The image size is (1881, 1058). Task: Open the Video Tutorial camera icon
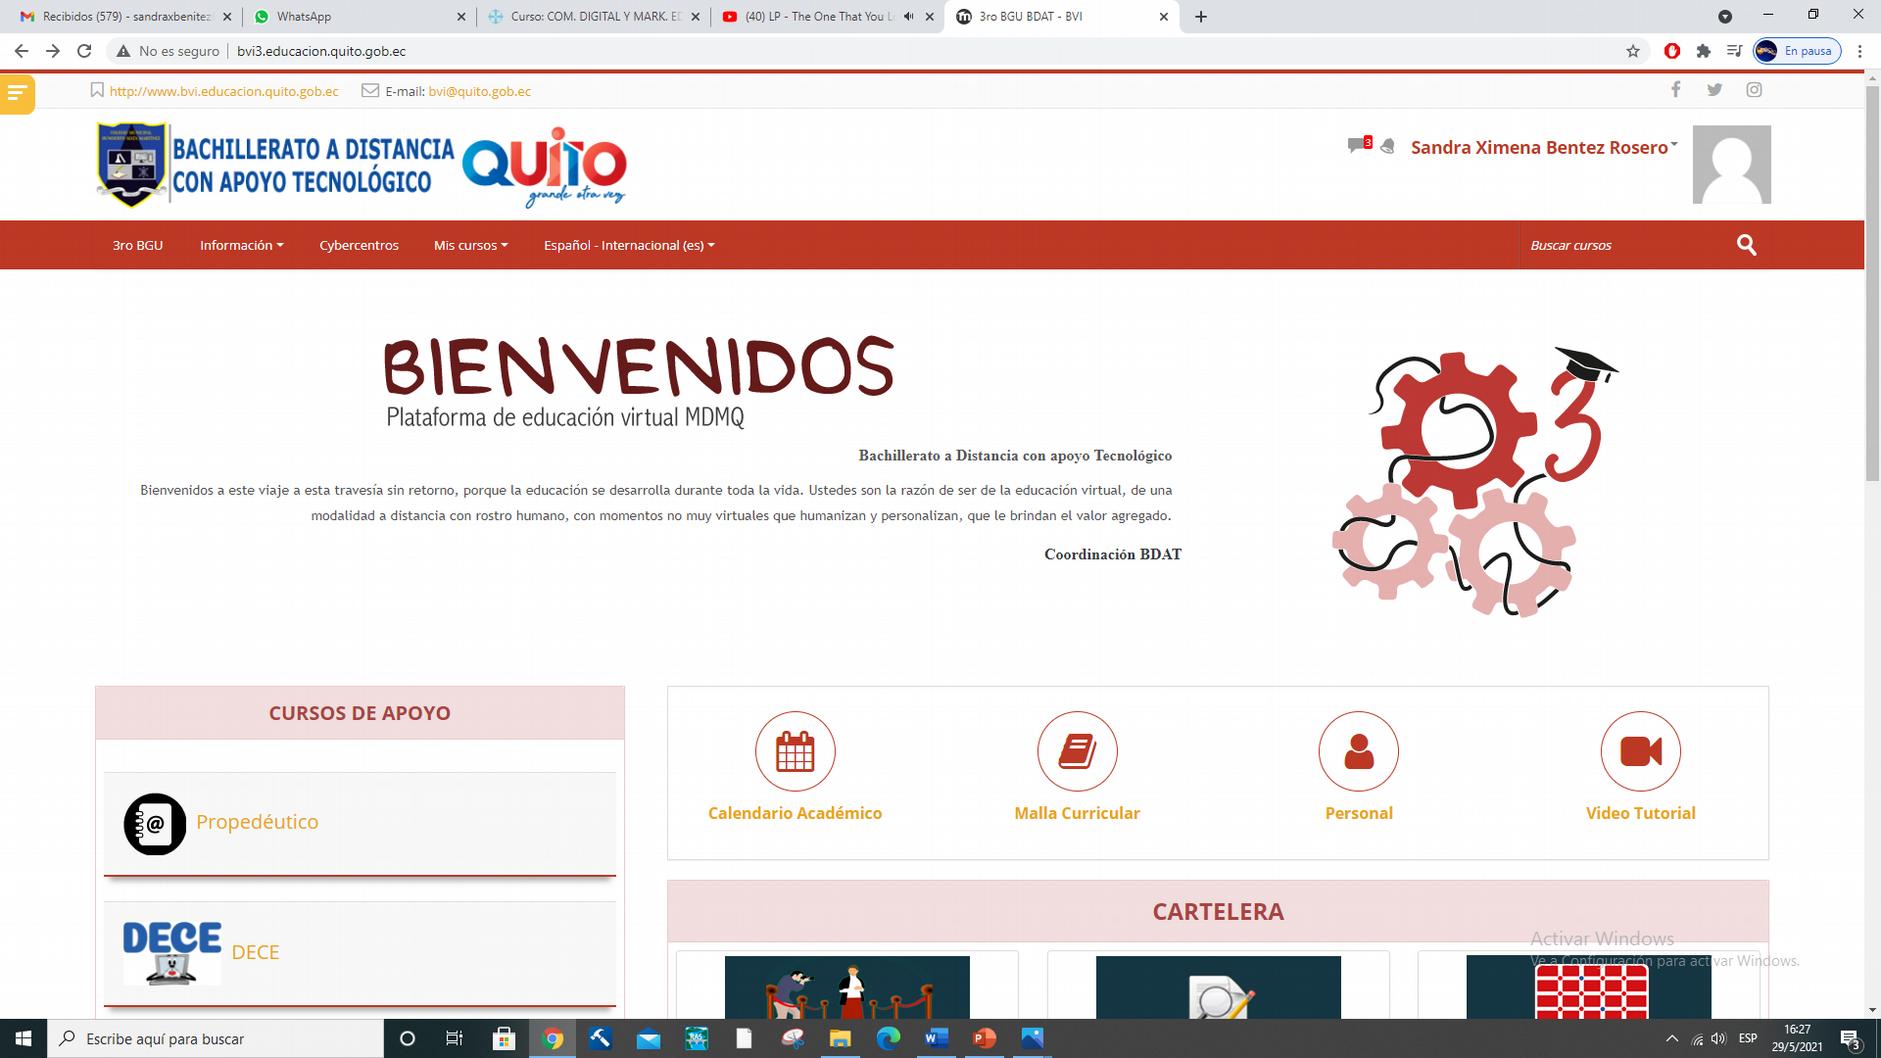pyautogui.click(x=1640, y=751)
